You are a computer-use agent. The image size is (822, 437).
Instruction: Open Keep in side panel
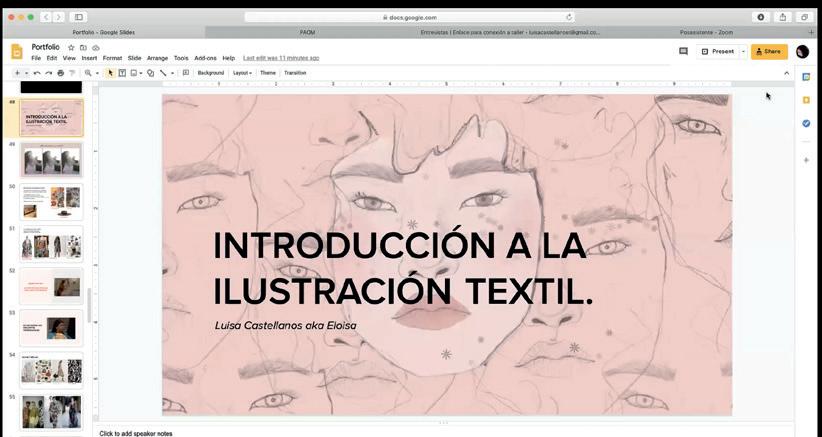(x=806, y=100)
